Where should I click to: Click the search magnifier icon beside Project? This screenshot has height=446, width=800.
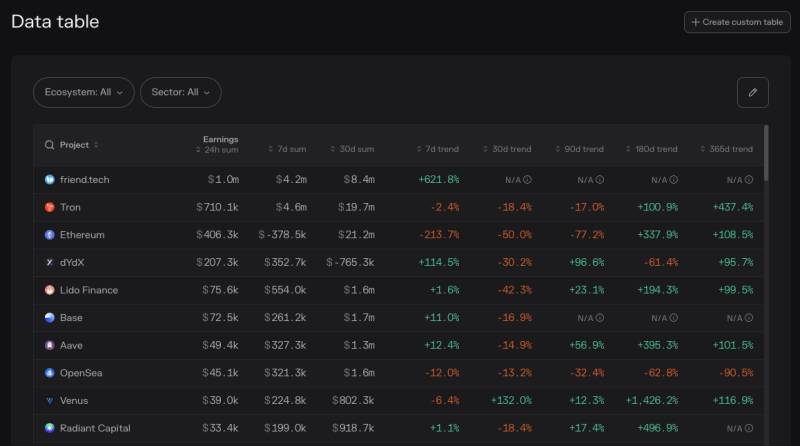(x=49, y=145)
